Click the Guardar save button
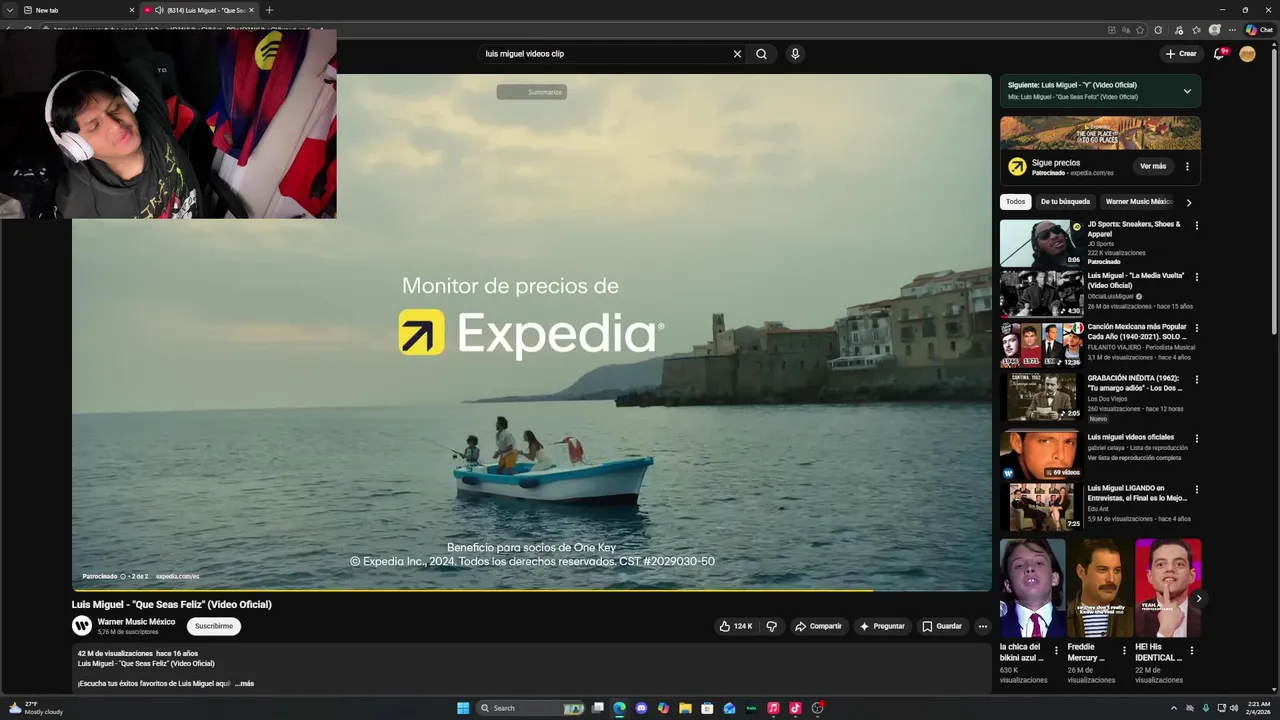This screenshot has width=1280, height=720. pyautogui.click(x=942, y=626)
